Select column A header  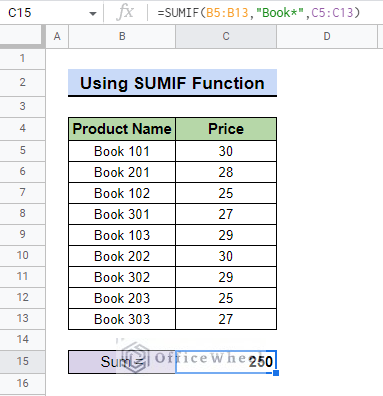[57, 36]
